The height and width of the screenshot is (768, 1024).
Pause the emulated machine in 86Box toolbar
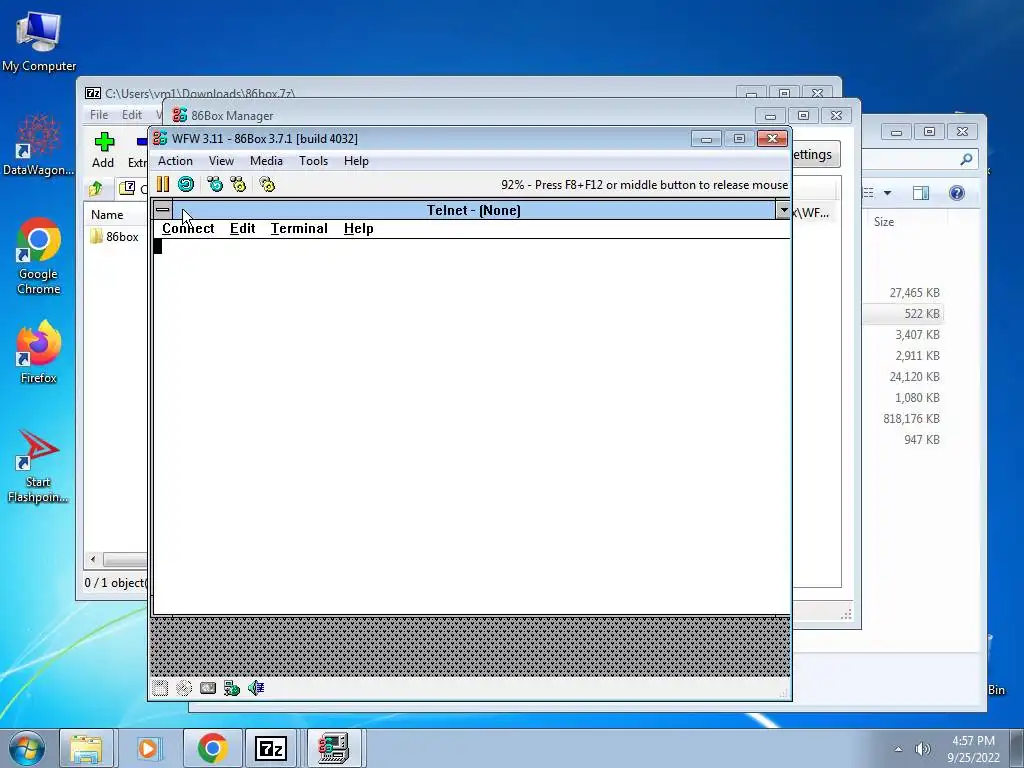pyautogui.click(x=163, y=184)
